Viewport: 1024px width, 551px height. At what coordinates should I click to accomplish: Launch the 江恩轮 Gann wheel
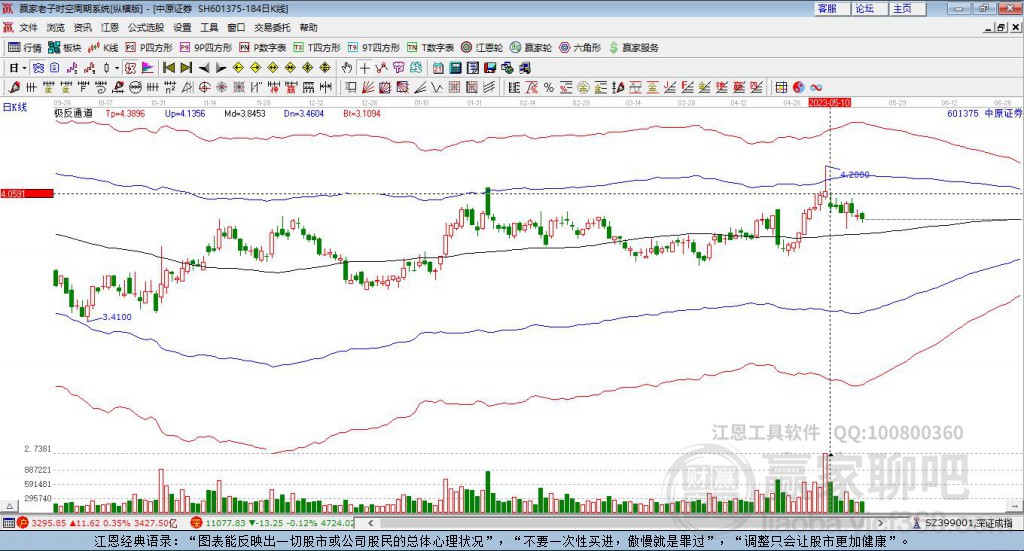[482, 48]
